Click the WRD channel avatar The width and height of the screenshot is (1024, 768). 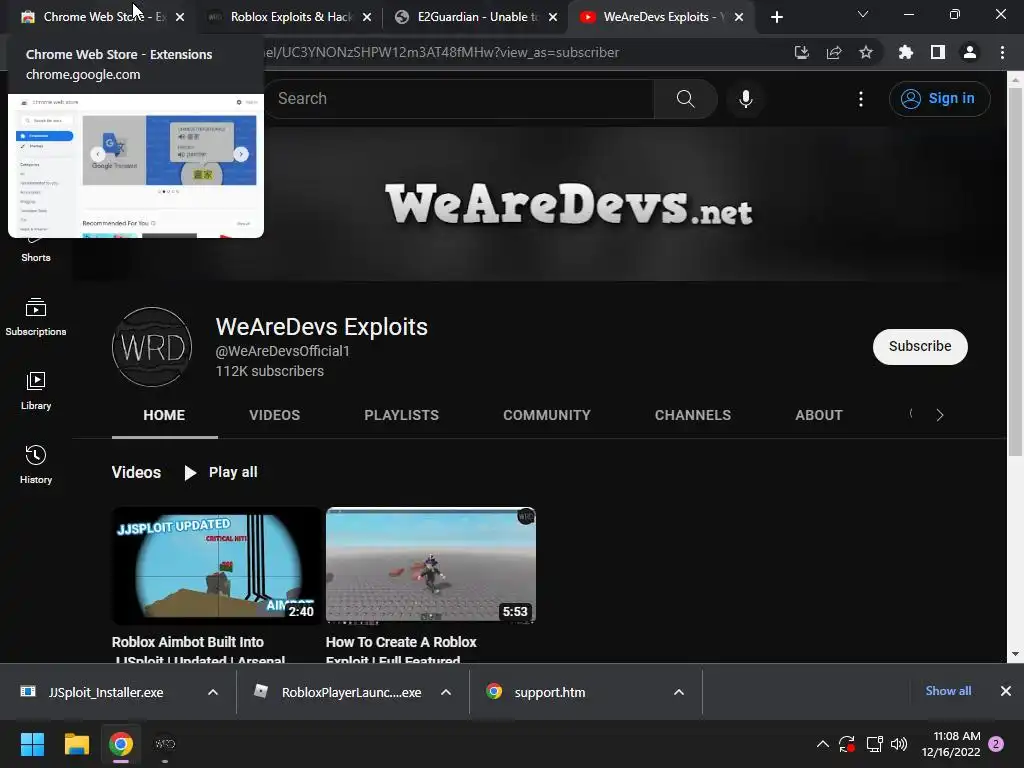152,347
